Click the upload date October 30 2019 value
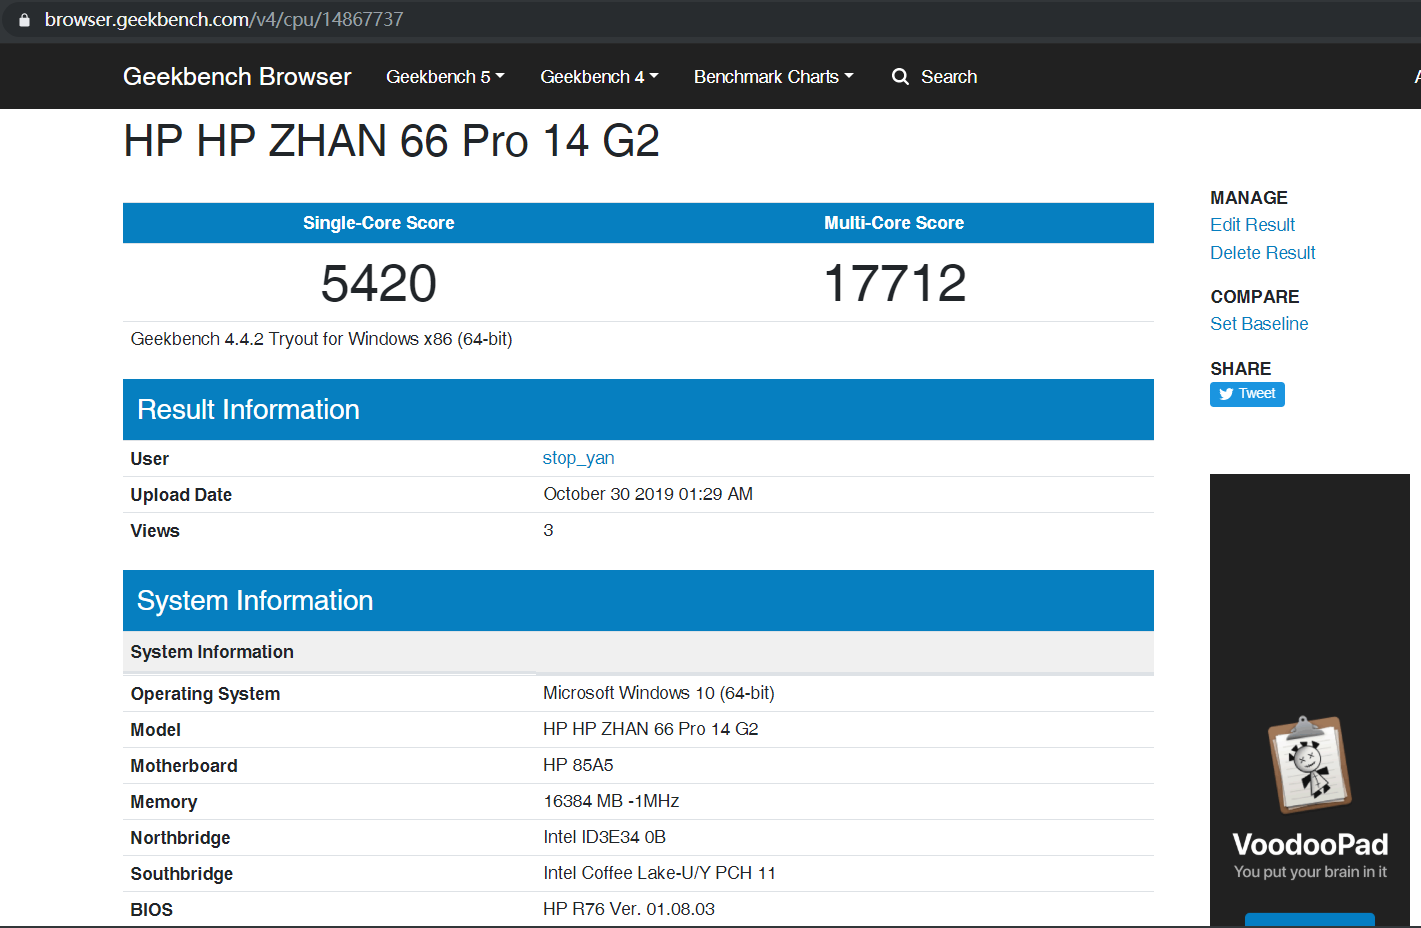1421x928 pixels. [648, 494]
